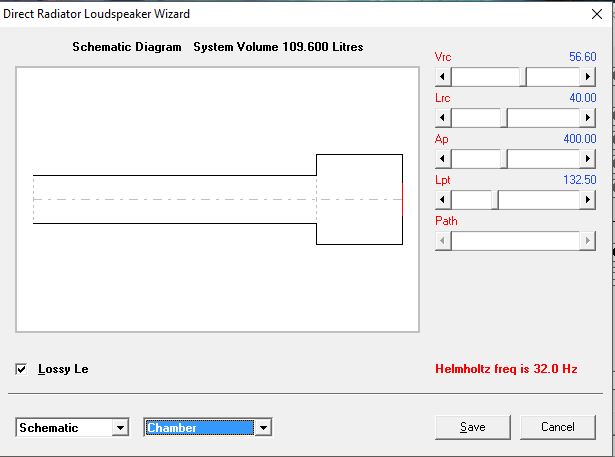Click Path scrollbar right arrow
This screenshot has height=457, width=615.
coord(588,240)
